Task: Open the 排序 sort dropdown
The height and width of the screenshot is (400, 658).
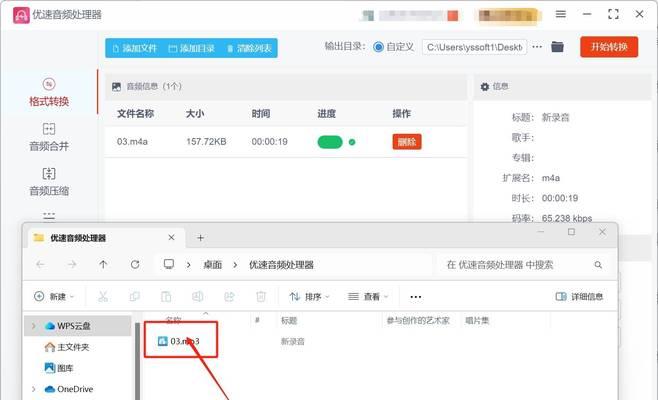Action: pos(309,297)
